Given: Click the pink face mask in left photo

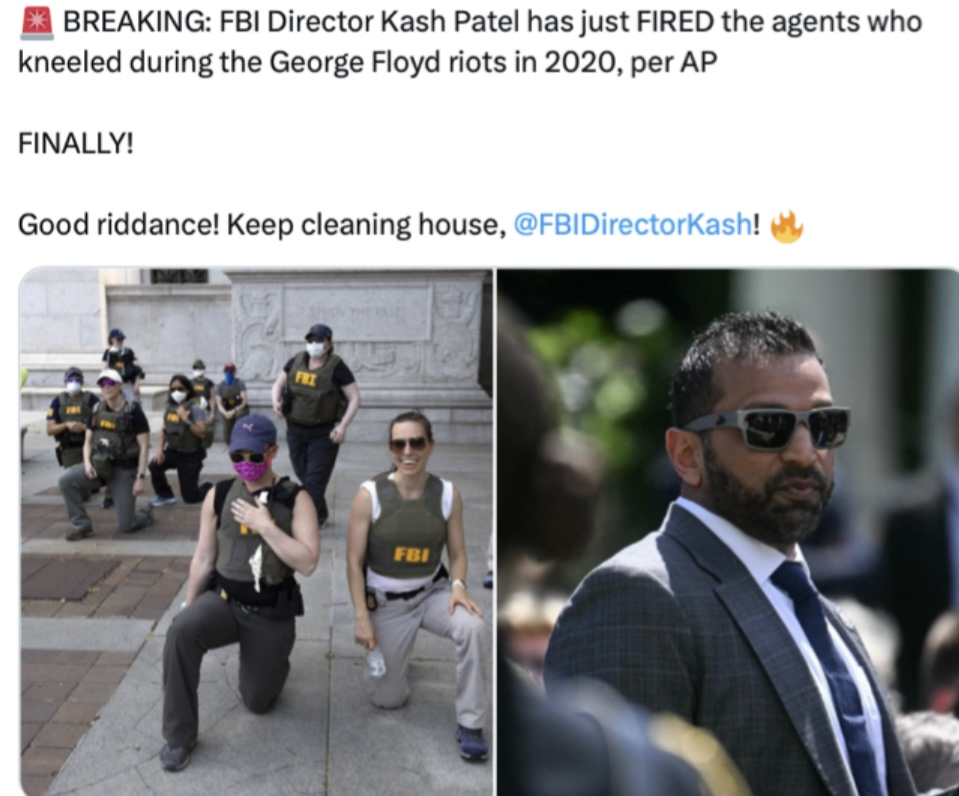Looking at the screenshot, I should click(x=251, y=470).
